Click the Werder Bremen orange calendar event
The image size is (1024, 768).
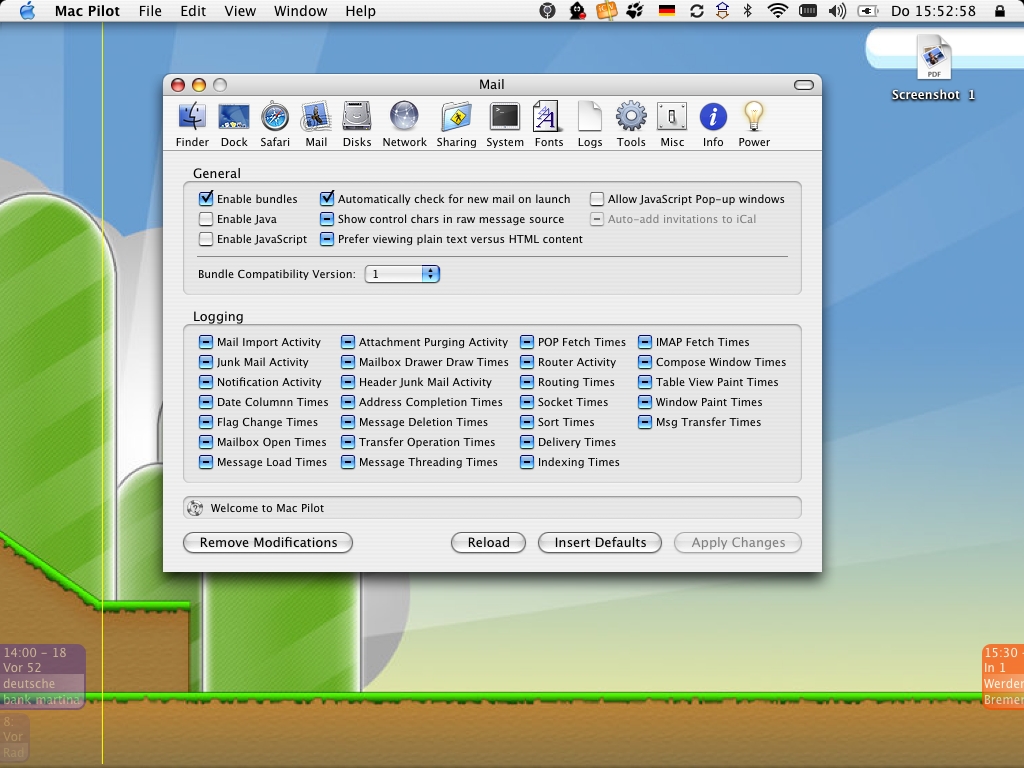pyautogui.click(x=1003, y=676)
